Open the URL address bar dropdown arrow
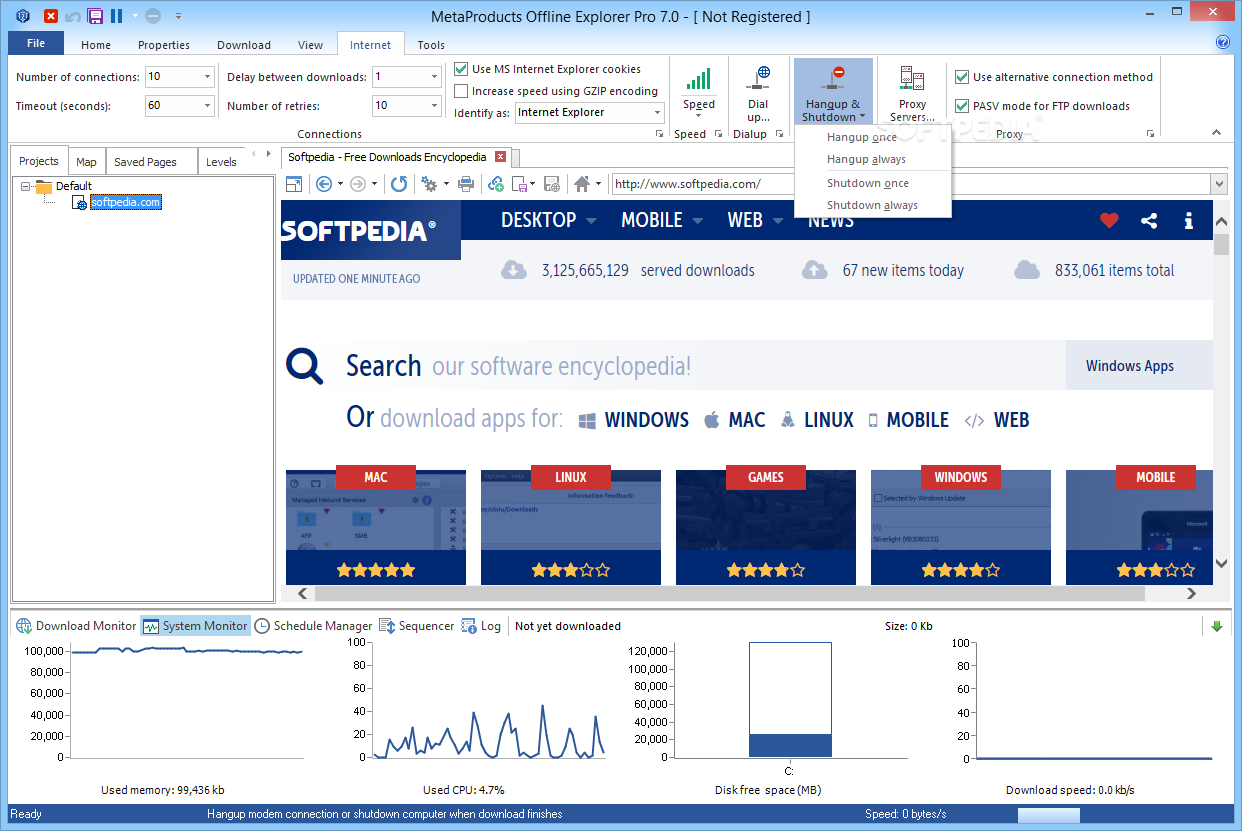Viewport: 1242px width, 831px height. point(1218,184)
